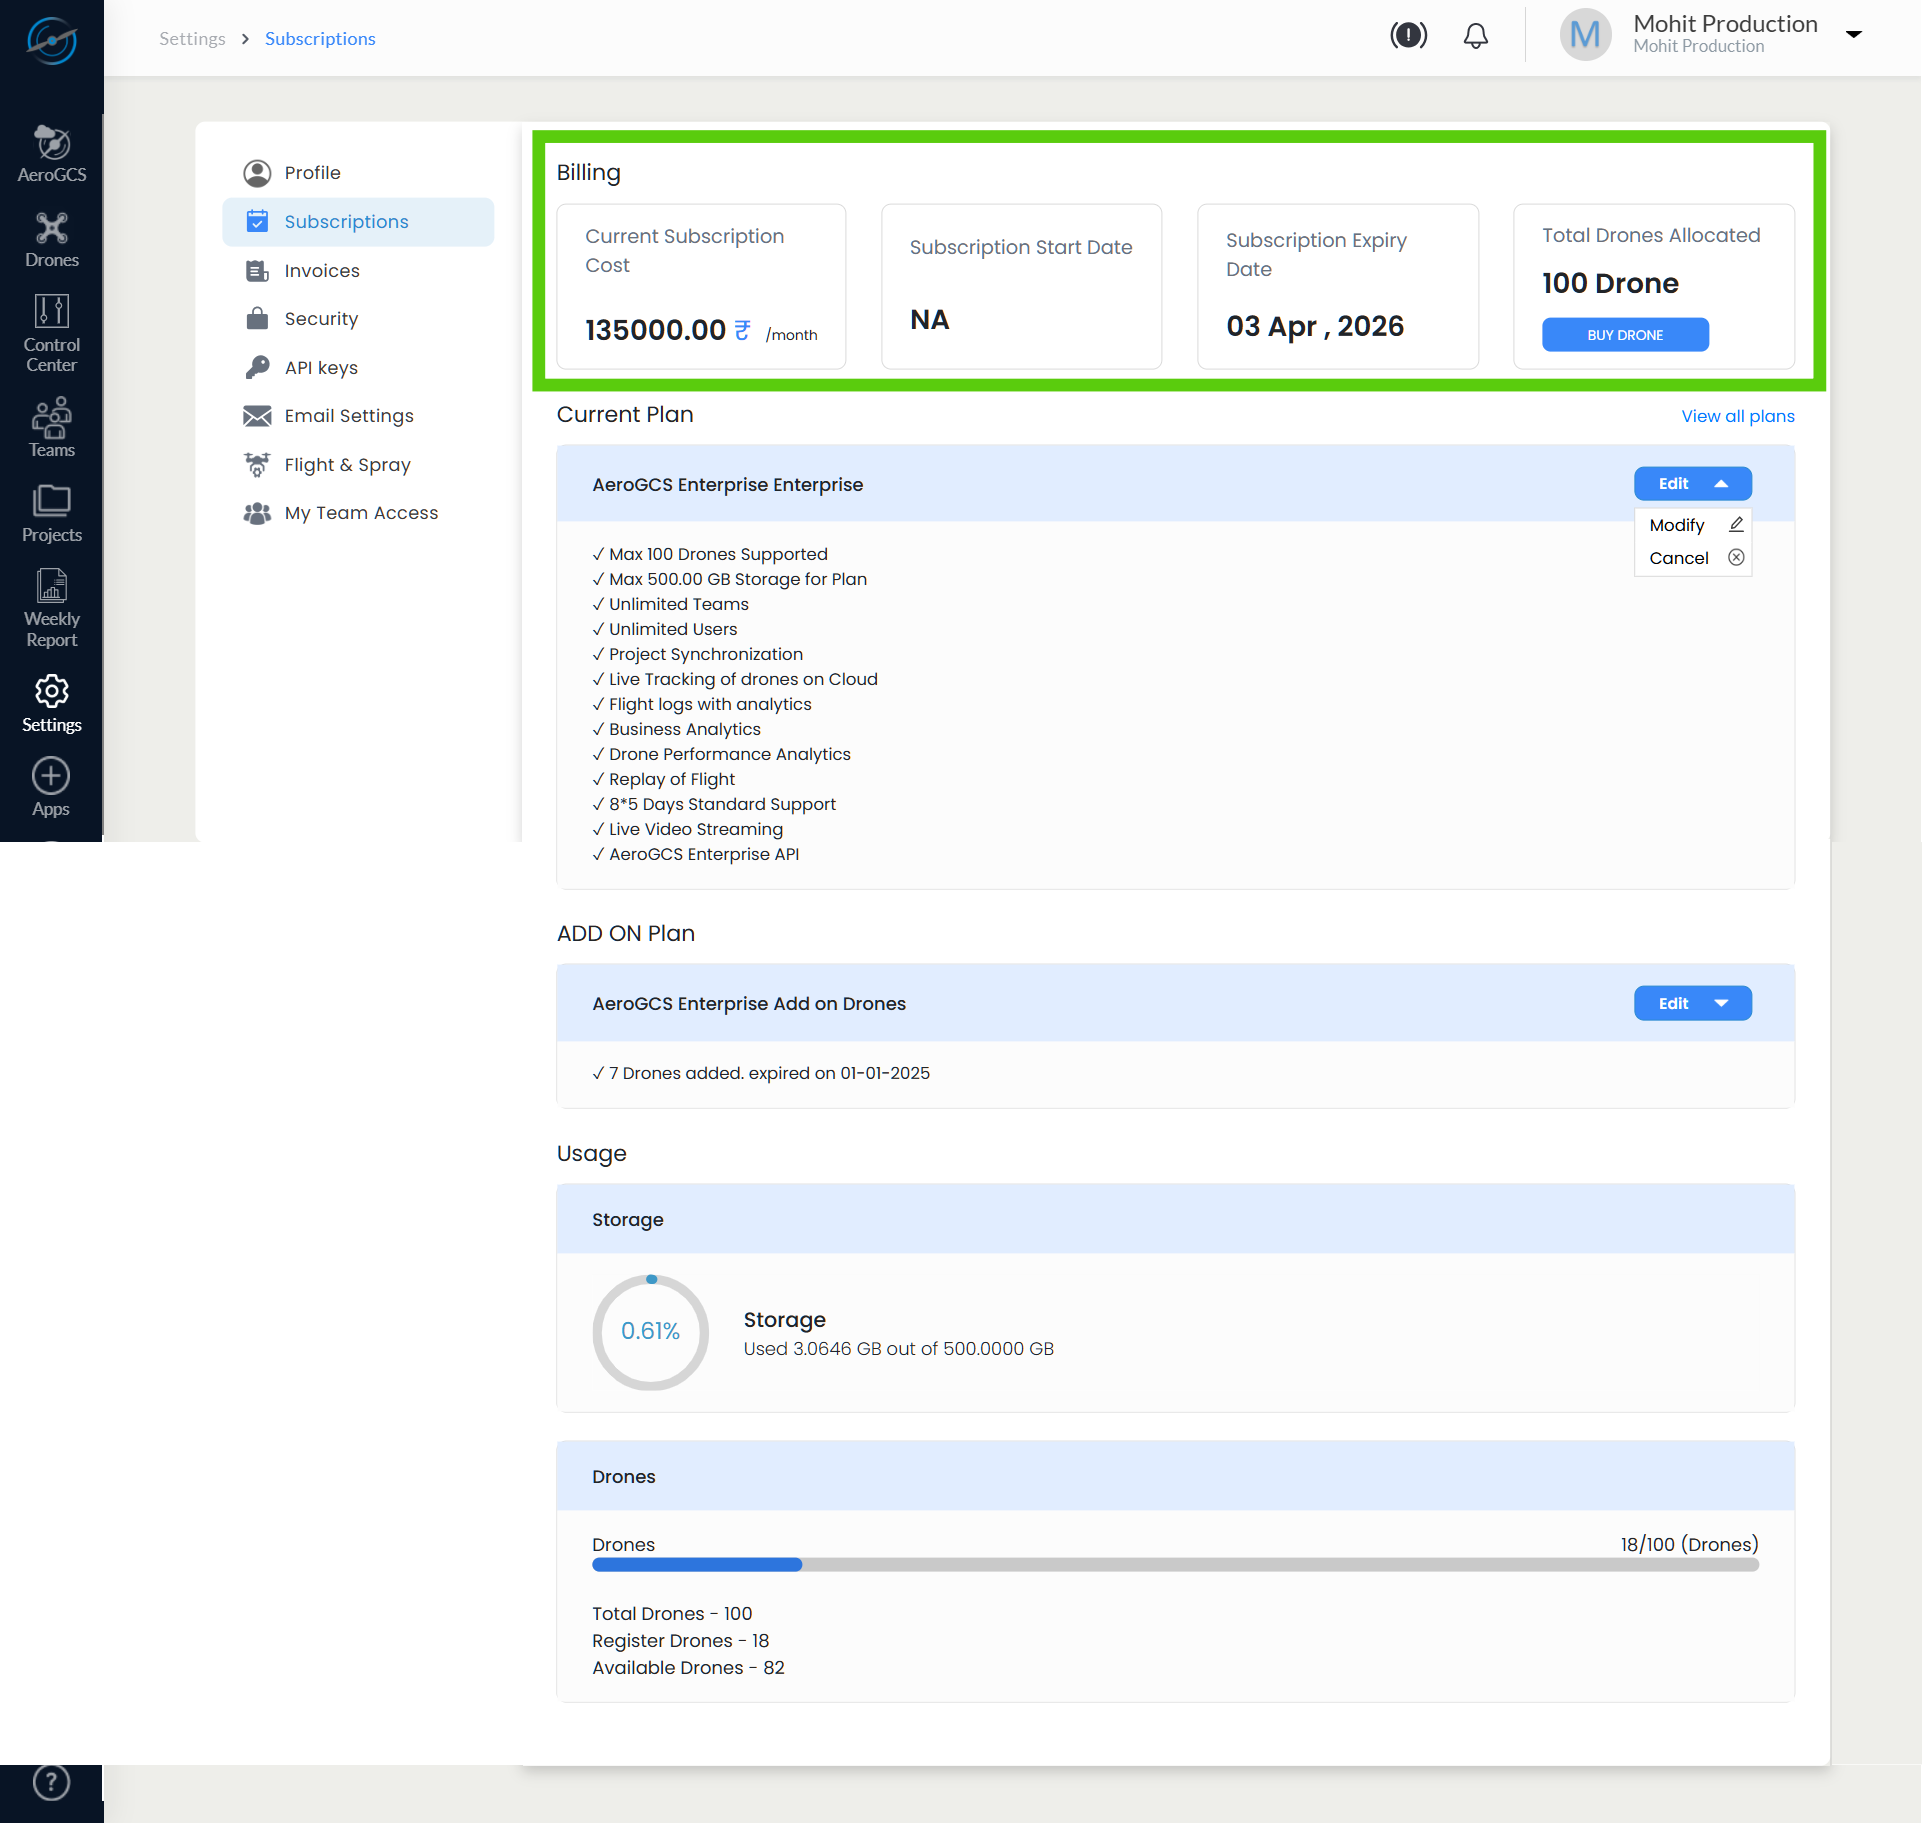Click 'Register Drones - 18' line
The image size is (1922, 1823).
pos(680,1641)
